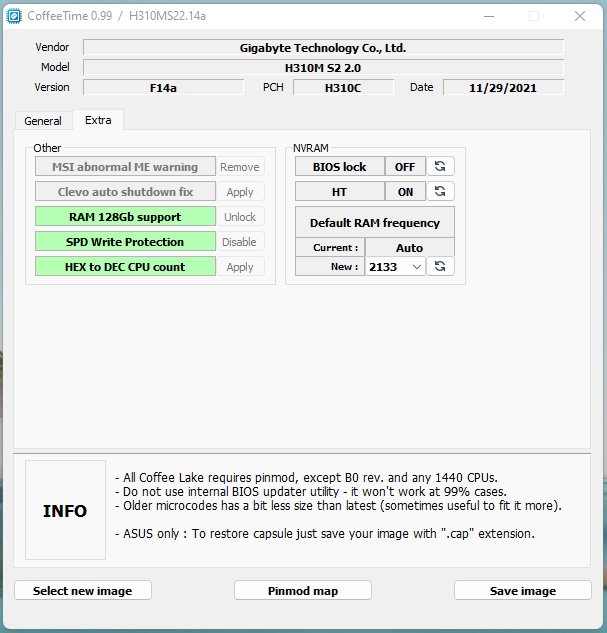Click the Clevo auto shutdown fix label
The height and width of the screenshot is (633, 607).
(x=125, y=192)
